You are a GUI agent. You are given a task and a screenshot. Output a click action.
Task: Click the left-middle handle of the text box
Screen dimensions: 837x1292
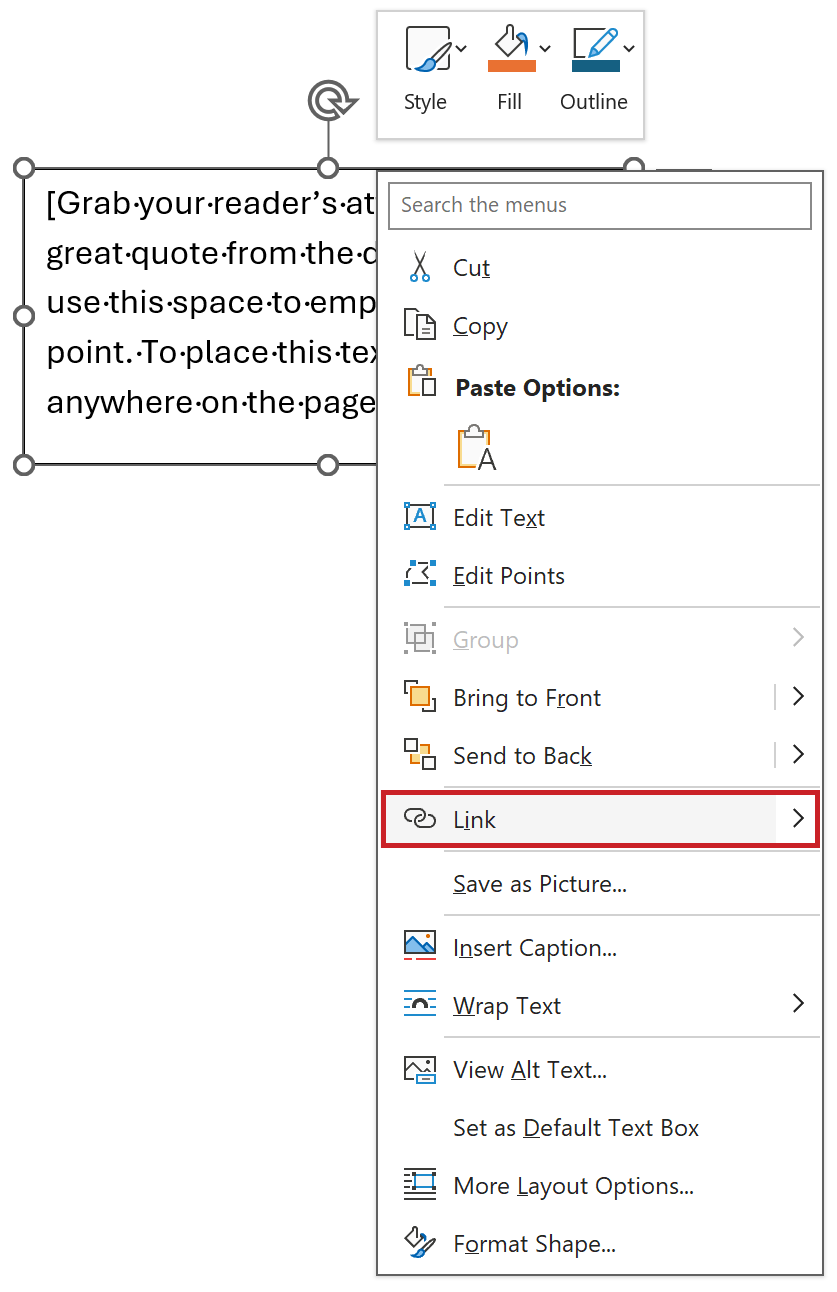(25, 316)
